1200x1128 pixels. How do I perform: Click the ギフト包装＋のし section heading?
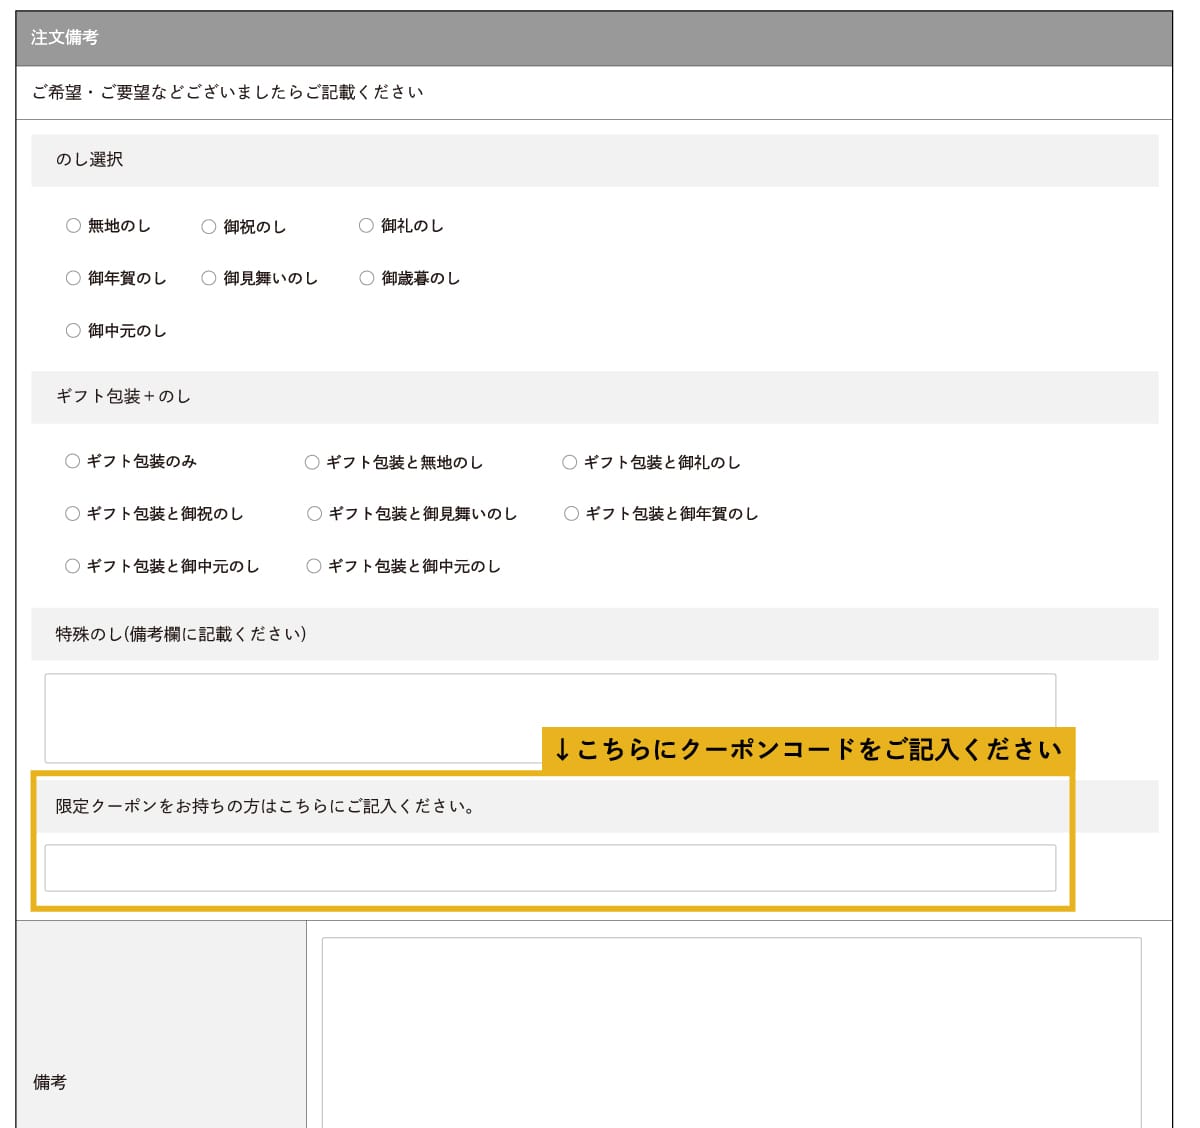click(594, 397)
